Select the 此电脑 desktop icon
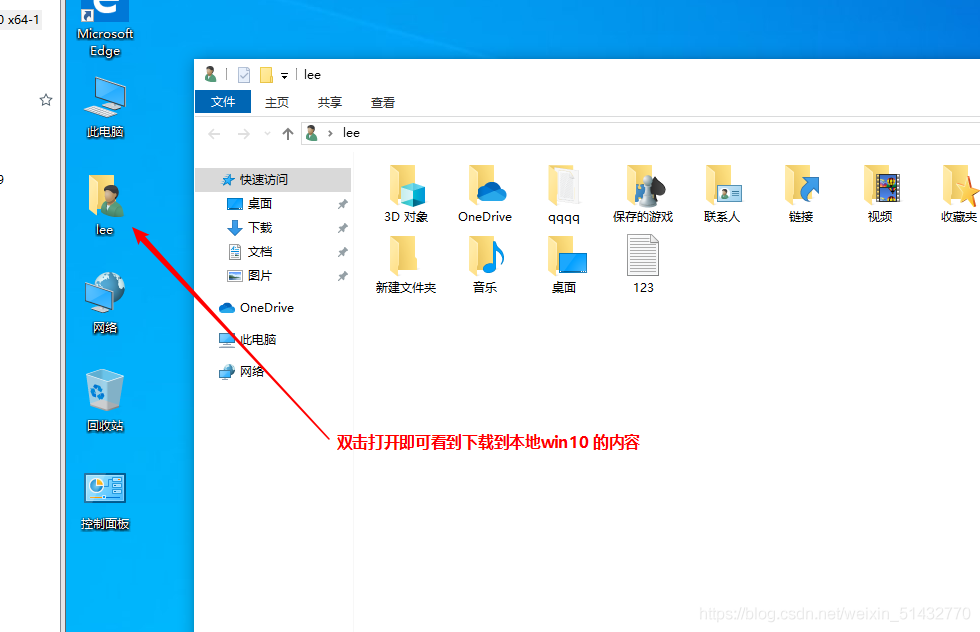Image resolution: width=980 pixels, height=632 pixels. [104, 107]
